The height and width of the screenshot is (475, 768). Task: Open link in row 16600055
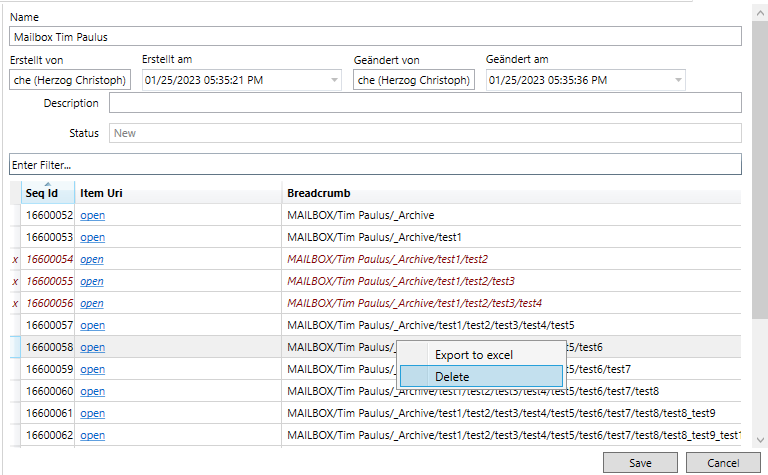[92, 281]
